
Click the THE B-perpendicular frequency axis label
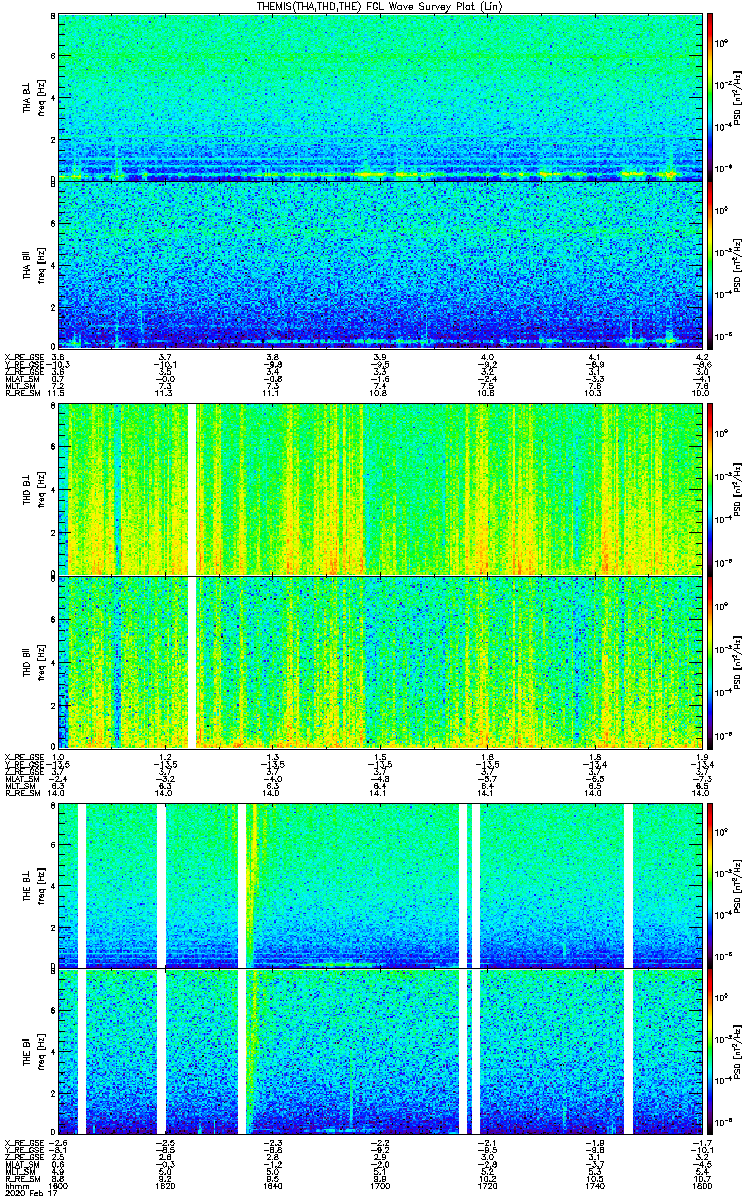point(29,883)
